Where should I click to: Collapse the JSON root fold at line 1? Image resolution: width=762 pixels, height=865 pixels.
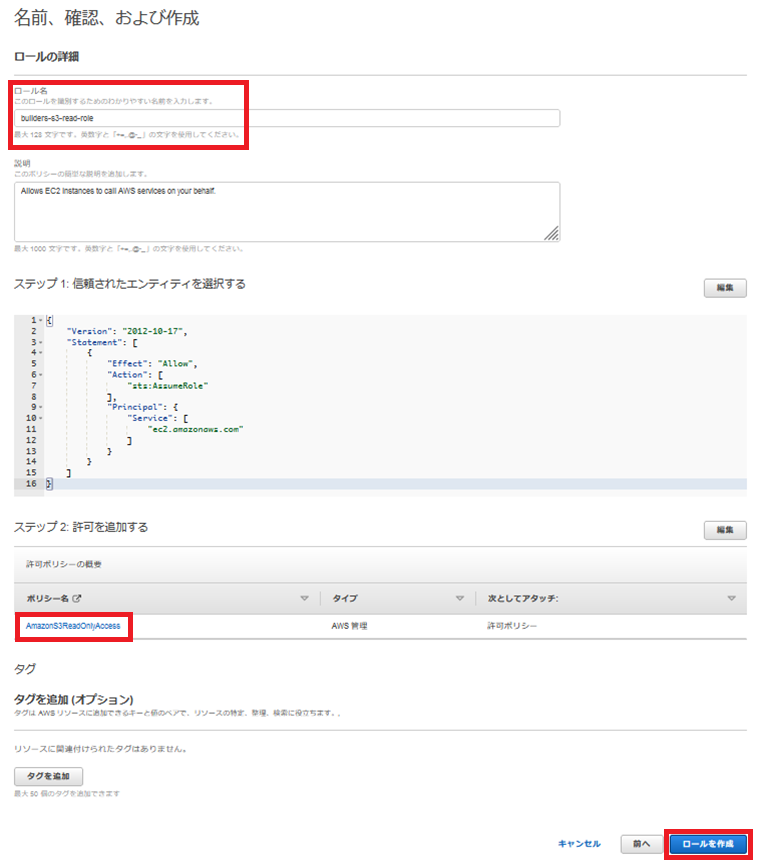click(x=40, y=320)
